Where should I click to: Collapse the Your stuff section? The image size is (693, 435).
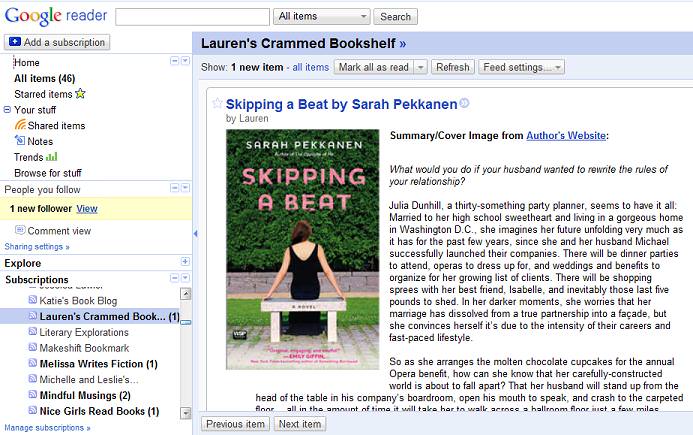(x=7, y=109)
